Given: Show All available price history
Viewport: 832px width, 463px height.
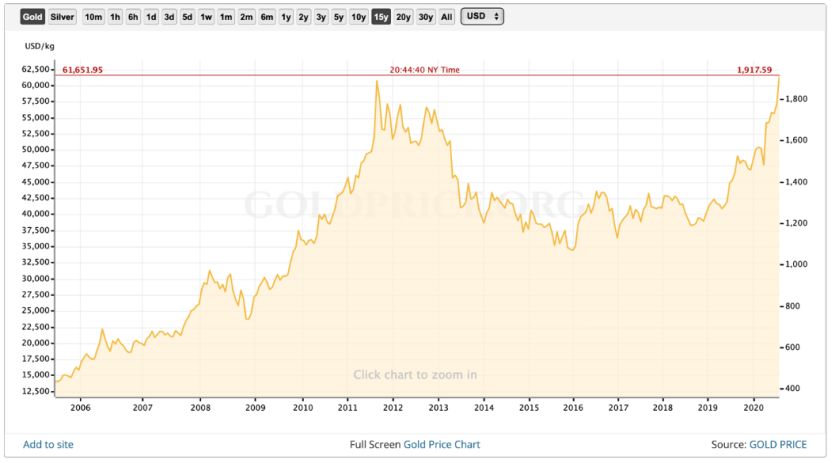Looking at the screenshot, I should [x=446, y=17].
